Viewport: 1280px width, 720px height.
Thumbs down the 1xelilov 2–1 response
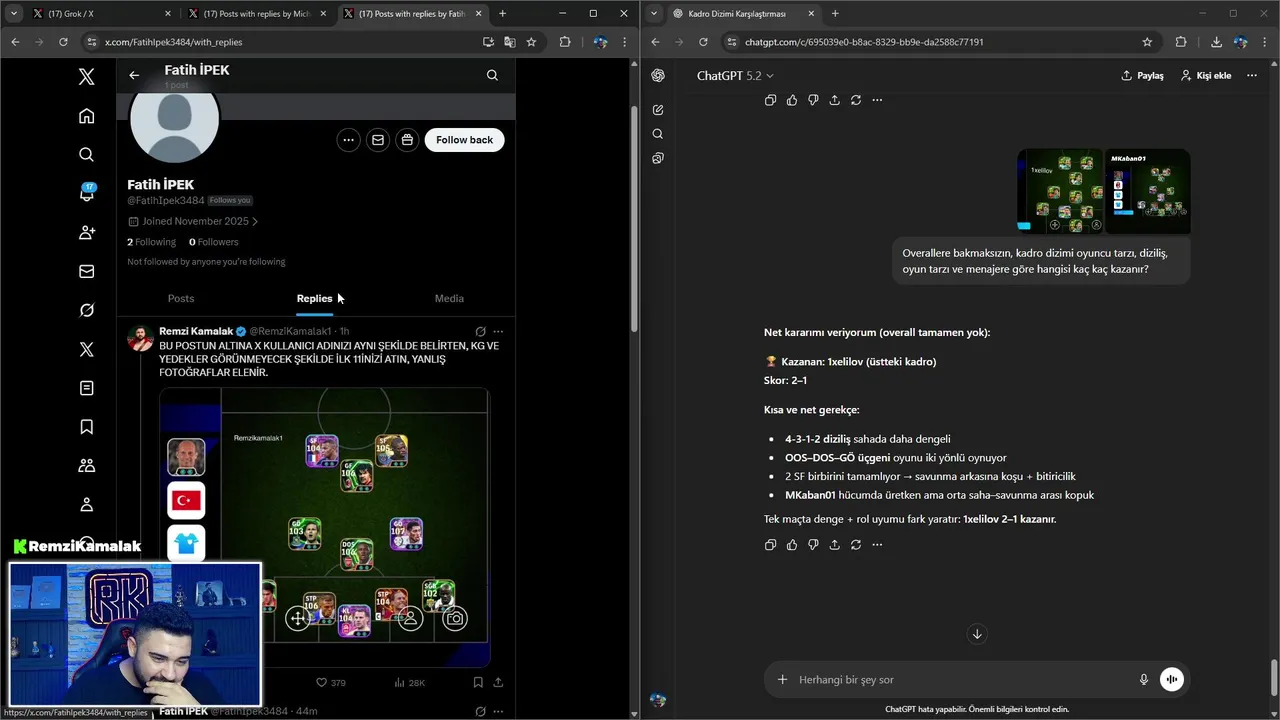(813, 545)
